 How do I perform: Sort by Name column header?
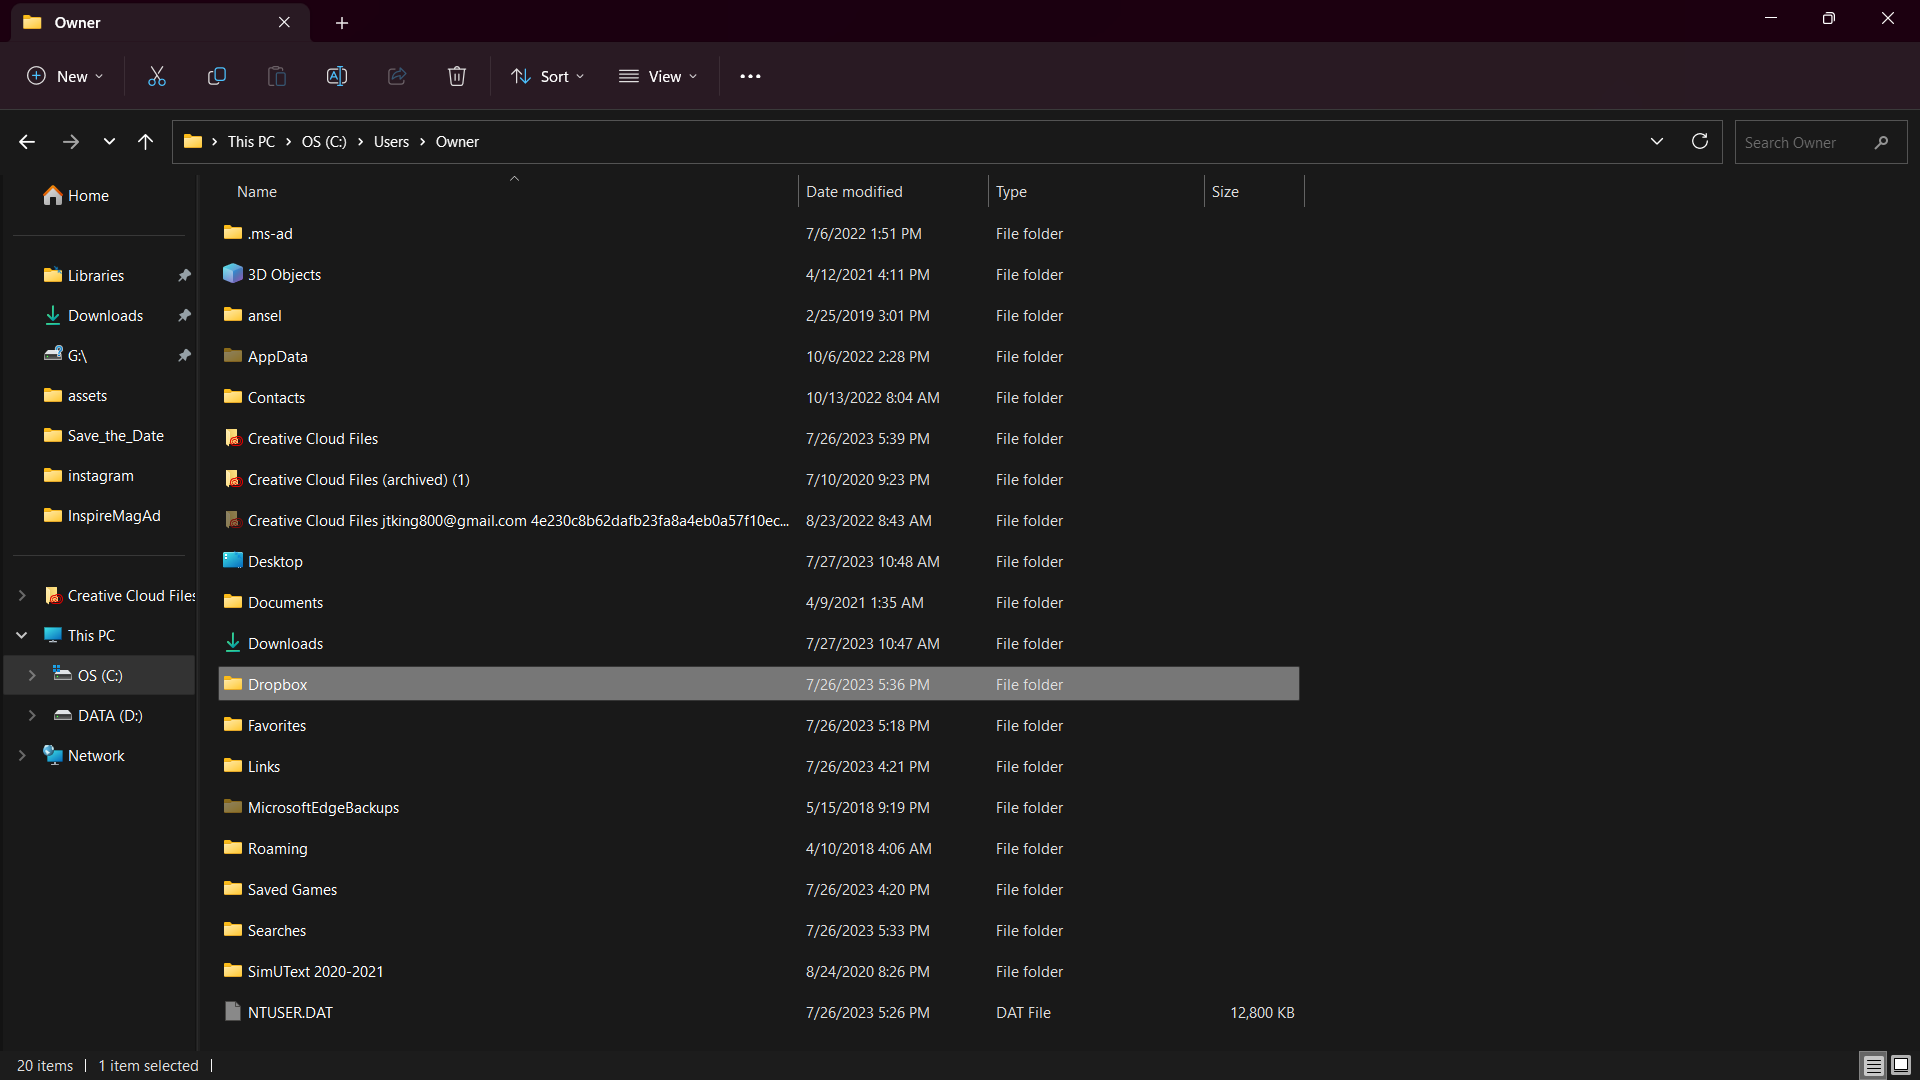513,191
